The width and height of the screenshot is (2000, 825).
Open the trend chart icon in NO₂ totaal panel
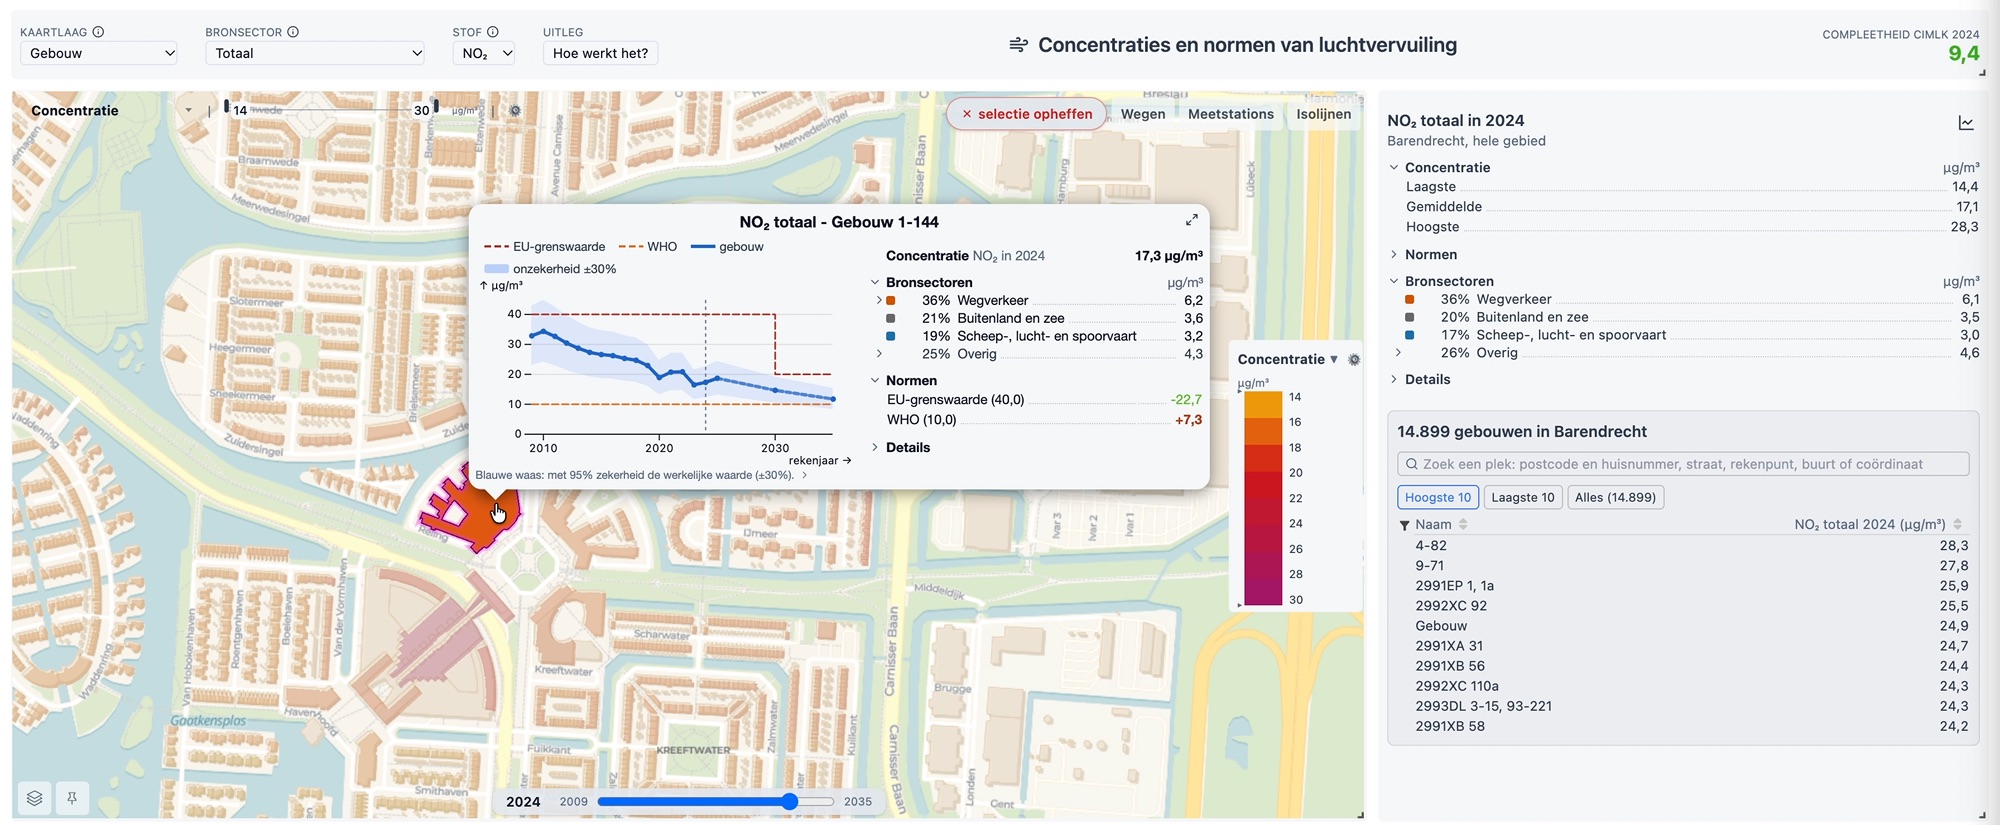tap(1966, 123)
